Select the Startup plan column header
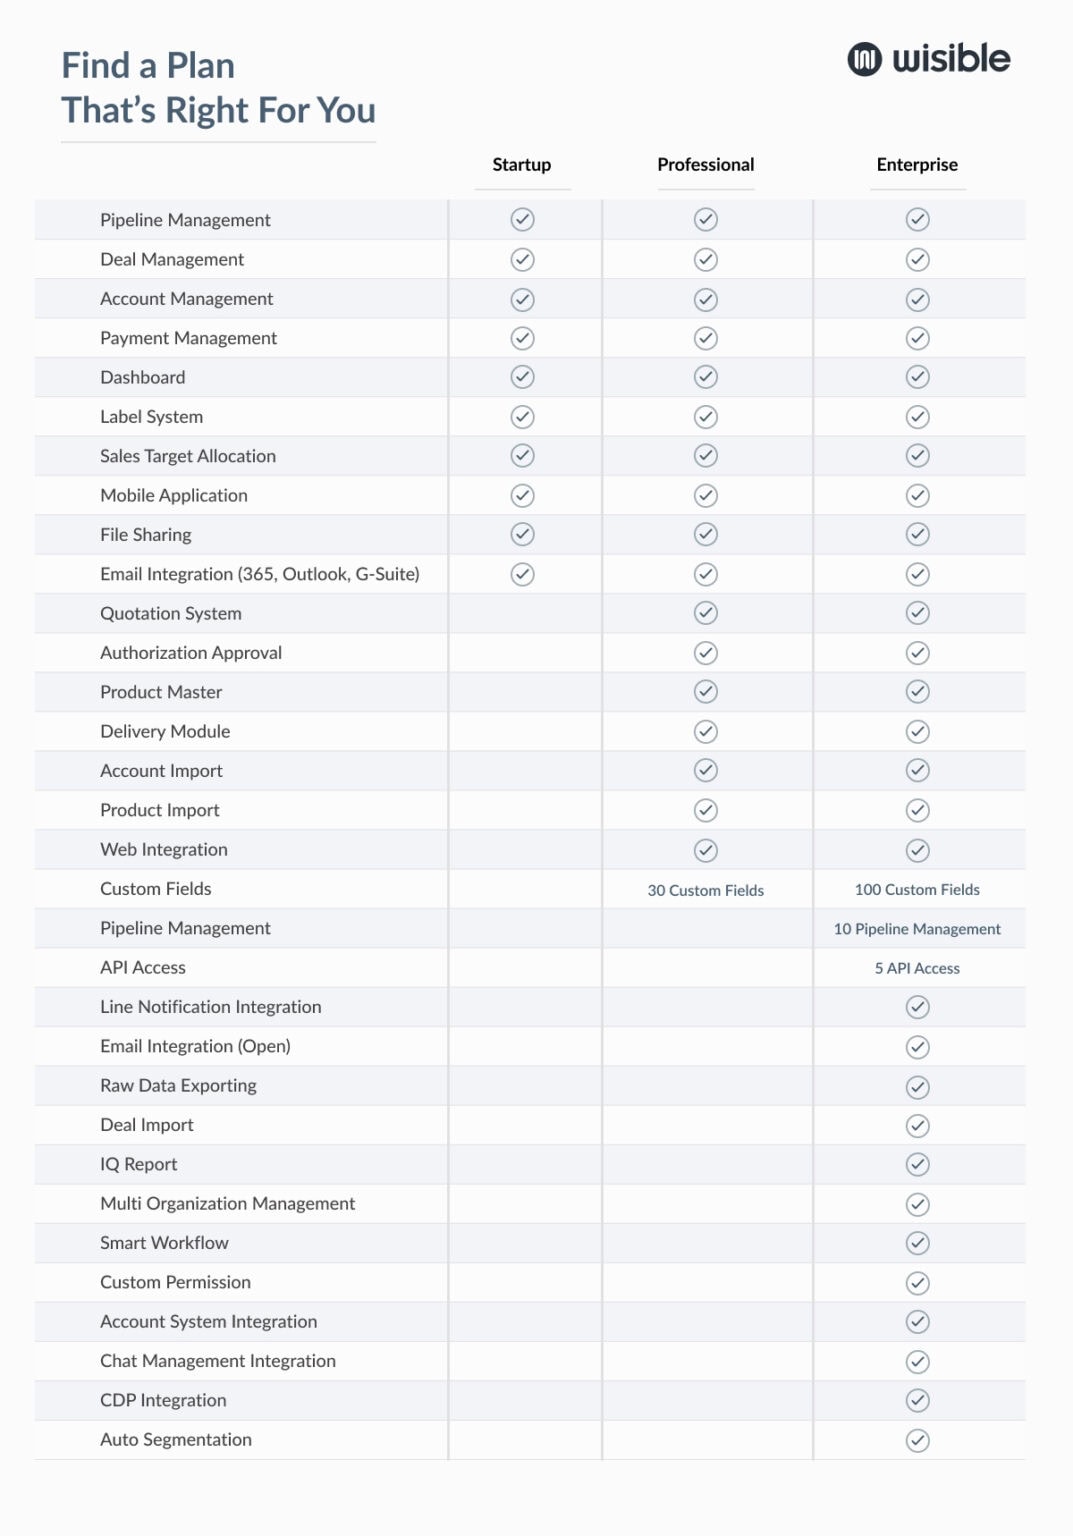The height and width of the screenshot is (1536, 1073). point(522,165)
